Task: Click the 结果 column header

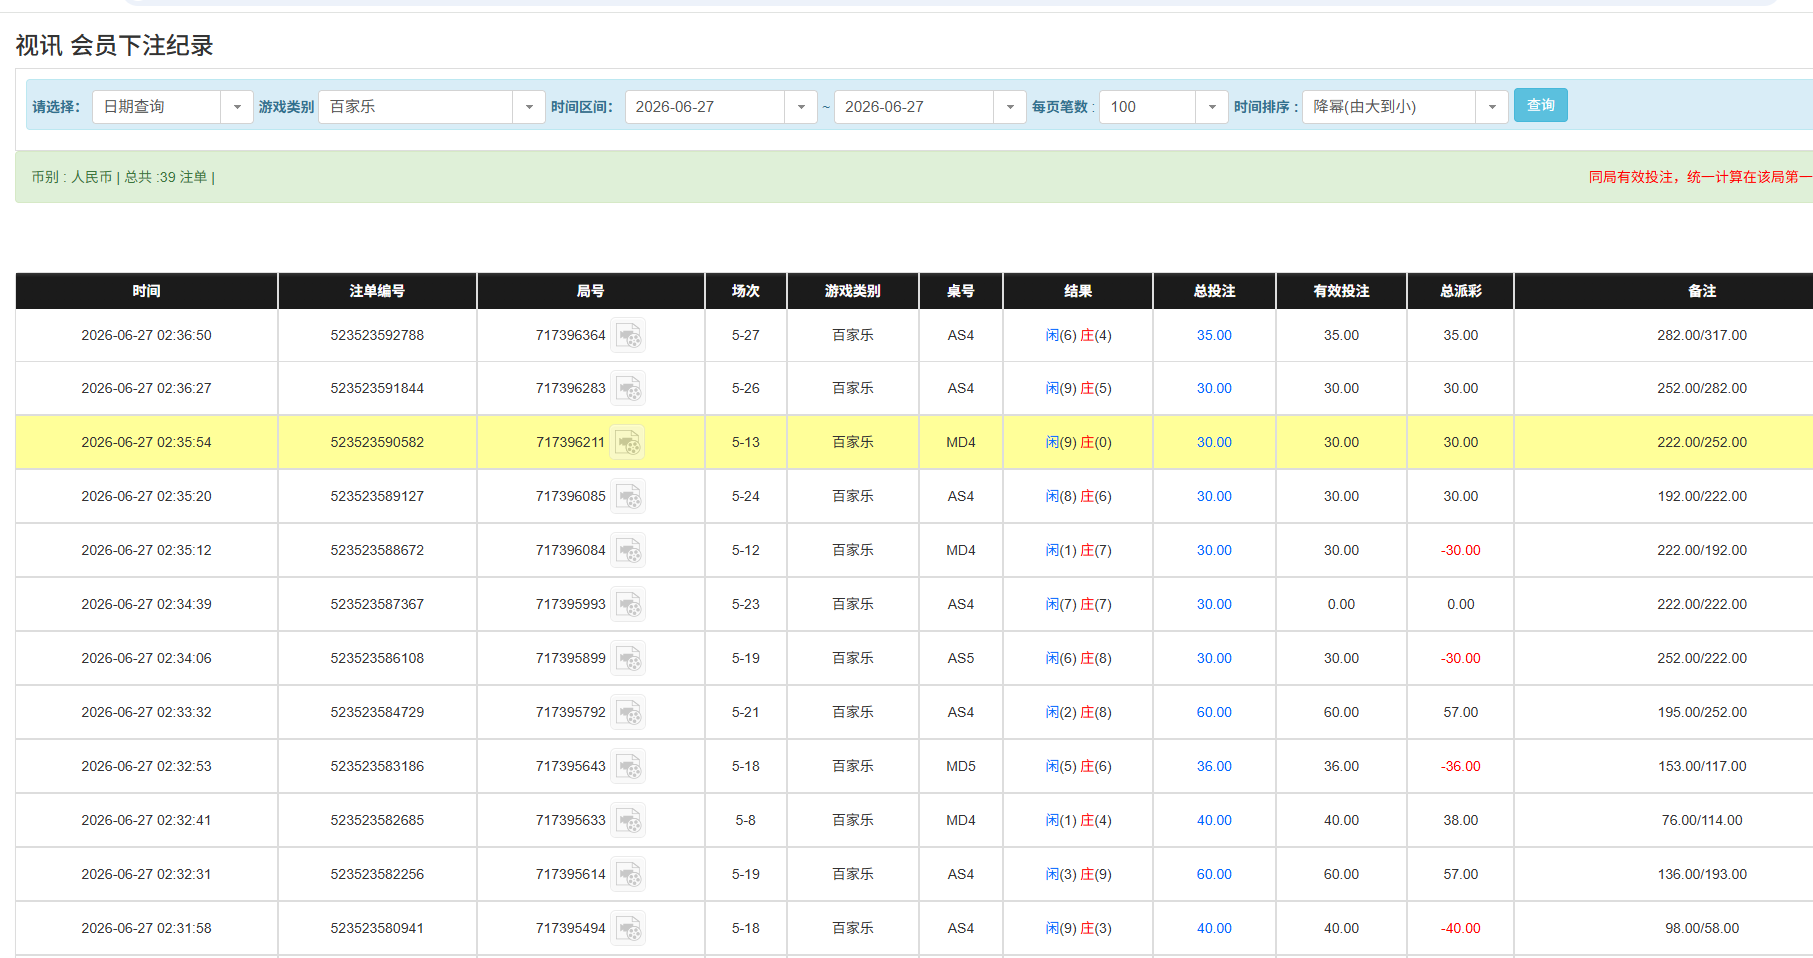Action: [1078, 291]
